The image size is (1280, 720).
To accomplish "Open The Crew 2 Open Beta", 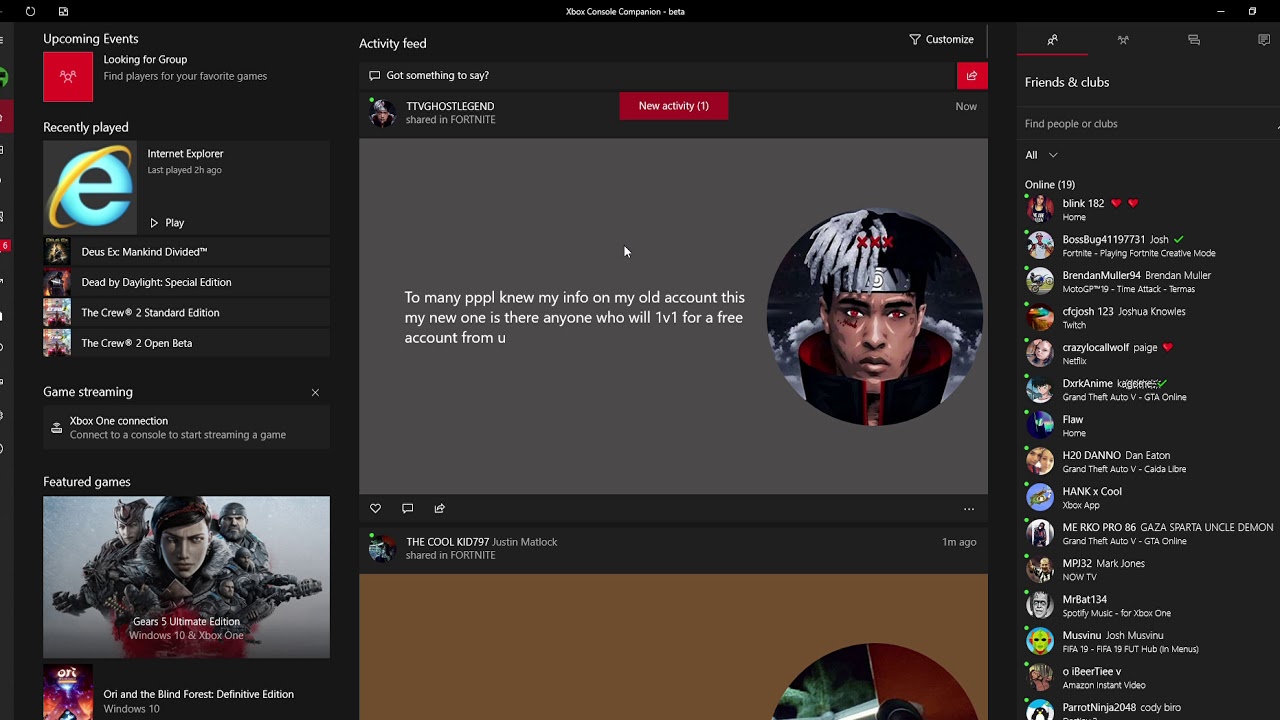I will [x=186, y=343].
